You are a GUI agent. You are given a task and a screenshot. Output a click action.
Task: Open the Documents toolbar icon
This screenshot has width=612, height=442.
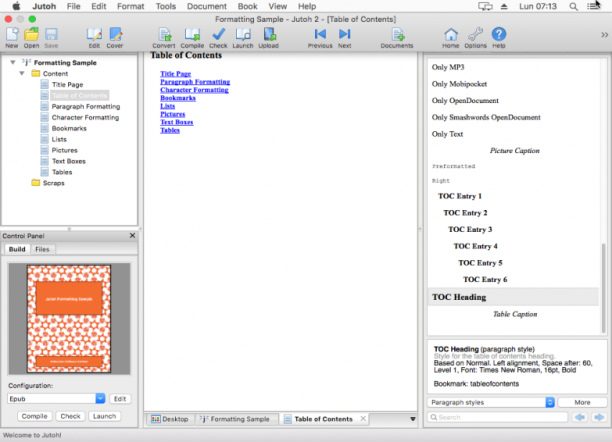click(x=397, y=38)
